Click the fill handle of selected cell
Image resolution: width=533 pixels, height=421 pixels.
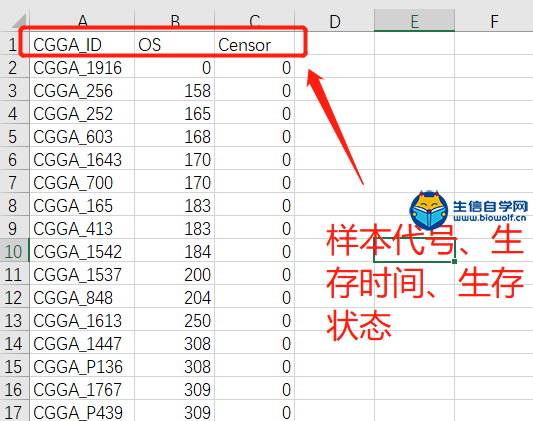coord(454,261)
